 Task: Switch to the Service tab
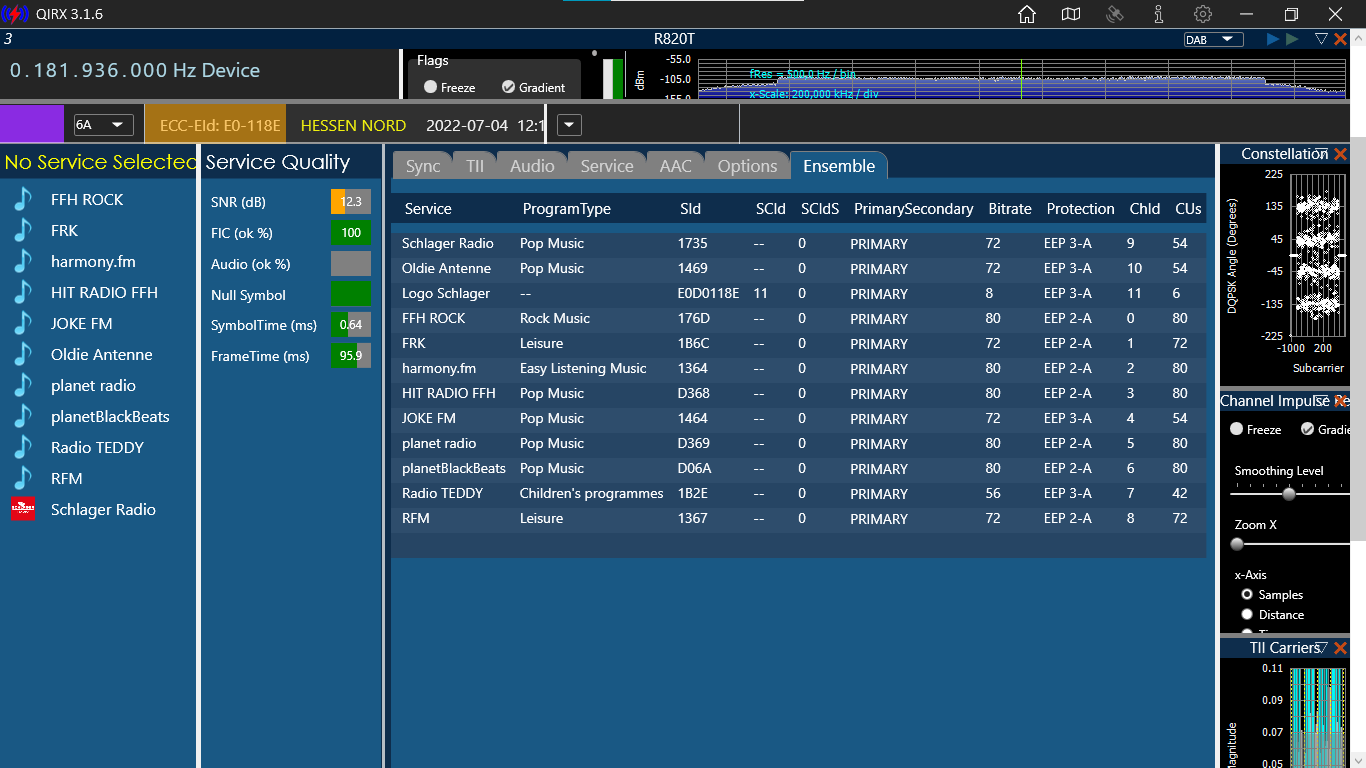click(607, 166)
